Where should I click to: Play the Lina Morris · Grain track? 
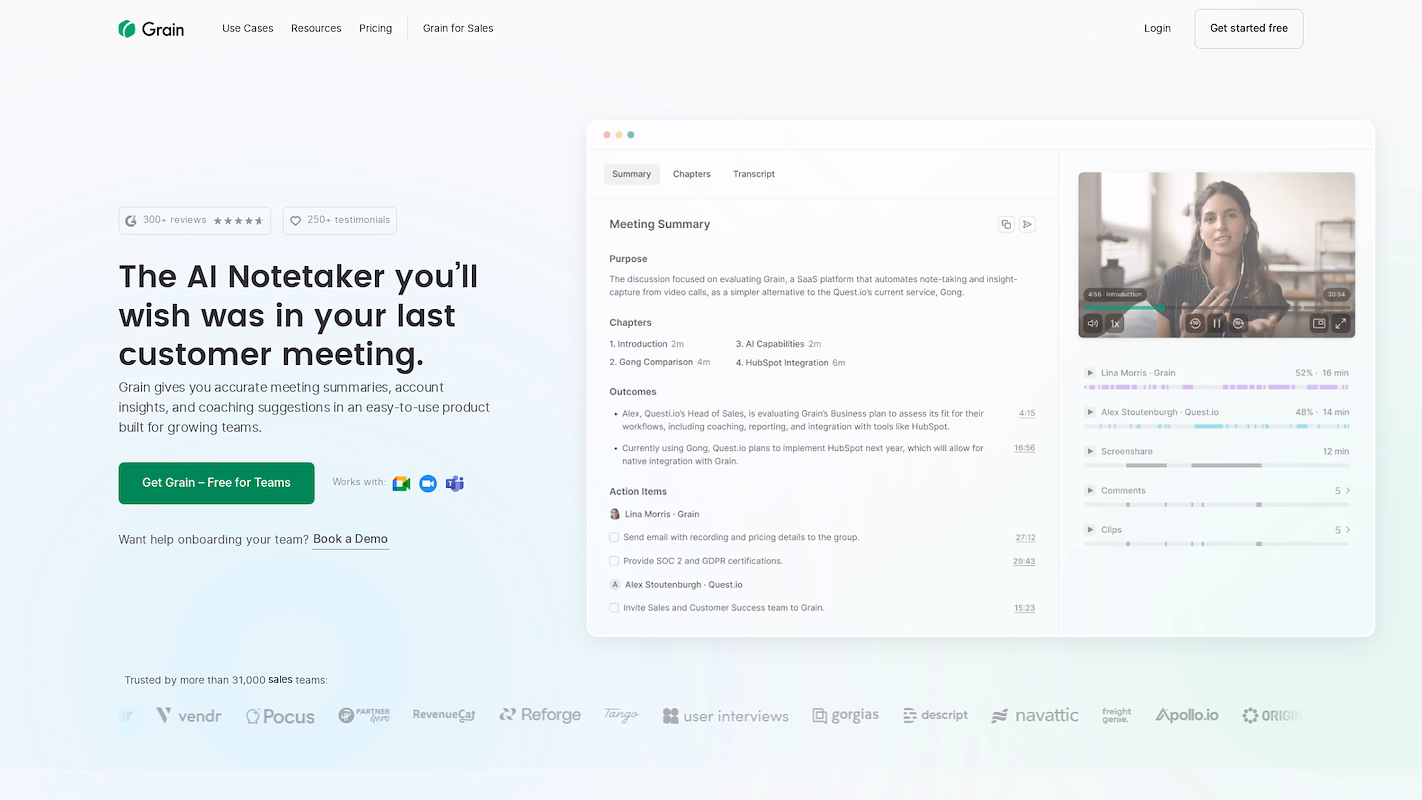(1090, 373)
